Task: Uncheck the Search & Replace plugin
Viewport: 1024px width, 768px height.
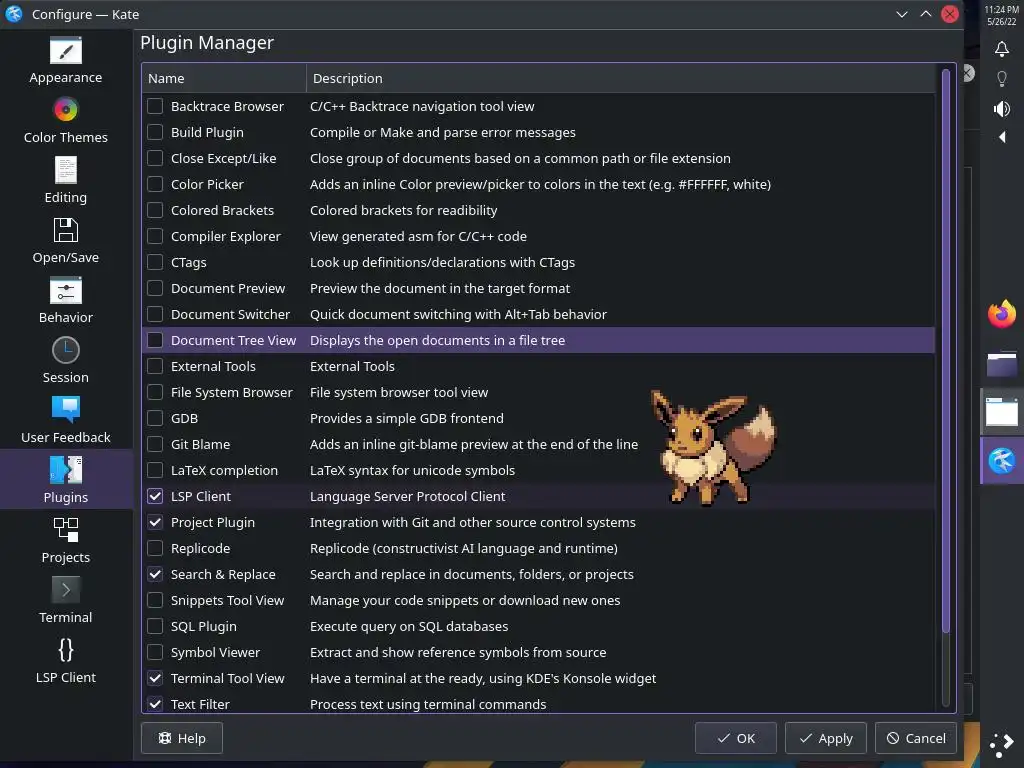Action: (x=155, y=574)
